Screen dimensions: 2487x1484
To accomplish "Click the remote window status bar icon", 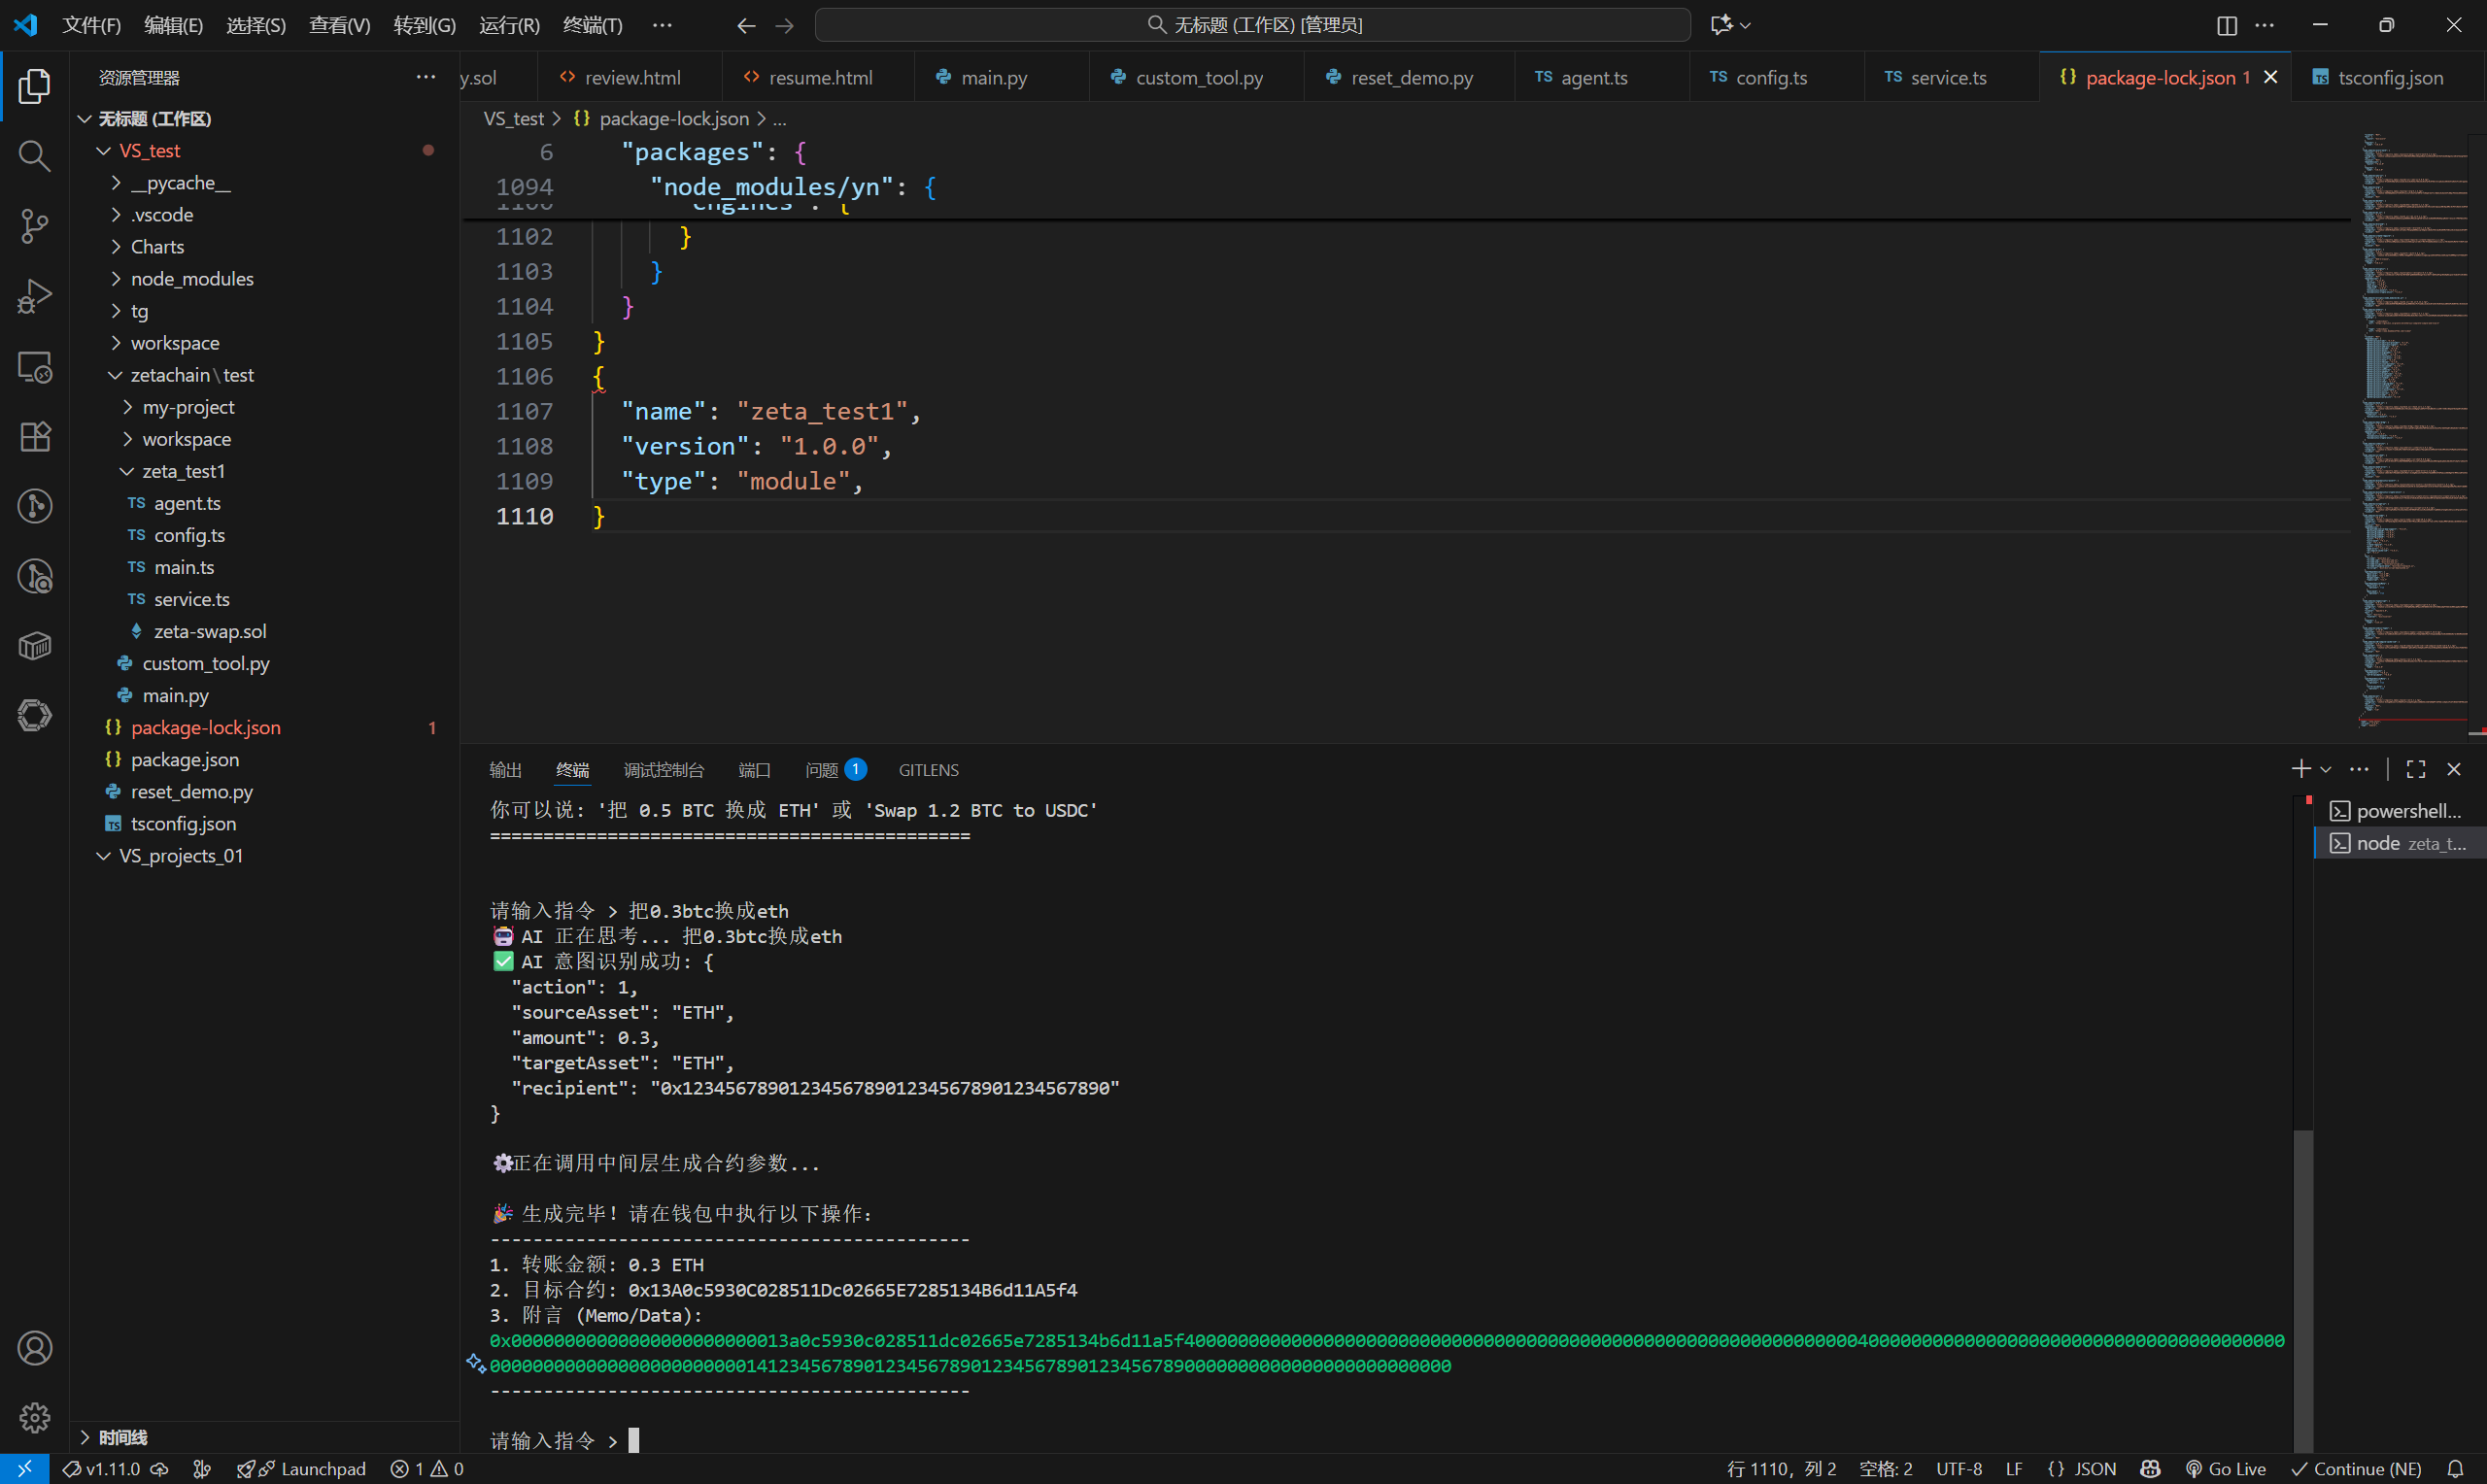I will (x=24, y=1469).
